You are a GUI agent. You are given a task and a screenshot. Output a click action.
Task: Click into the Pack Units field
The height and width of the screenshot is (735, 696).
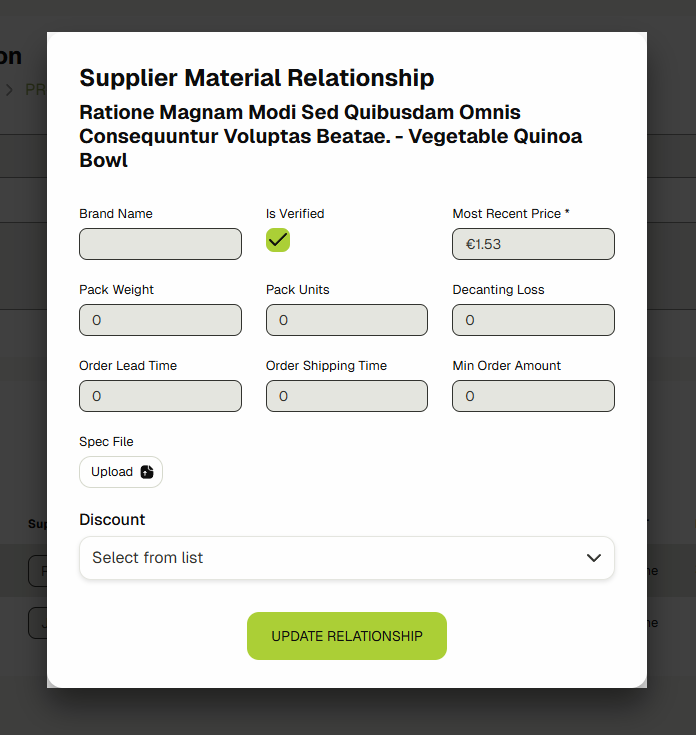(346, 320)
